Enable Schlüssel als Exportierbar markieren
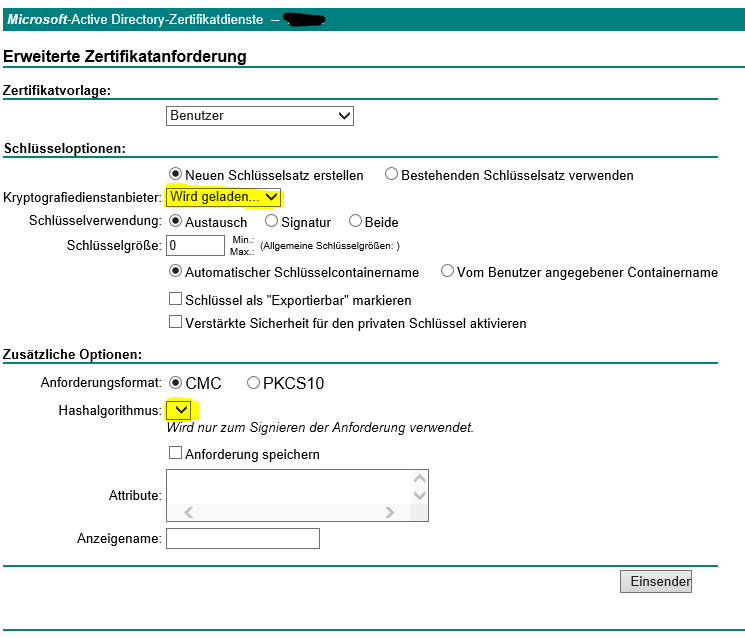Viewport: 745px width, 638px height. pos(175,299)
